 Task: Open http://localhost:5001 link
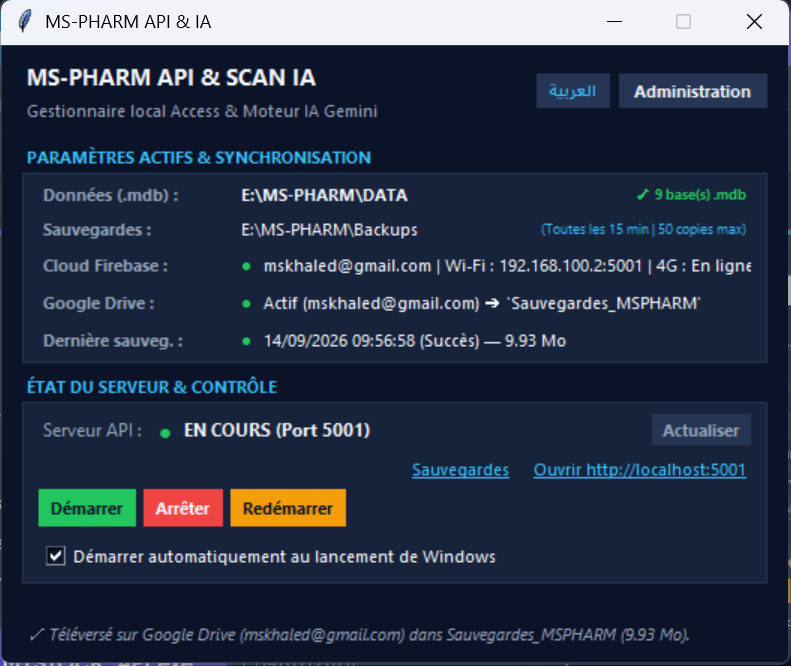pyautogui.click(x=640, y=470)
